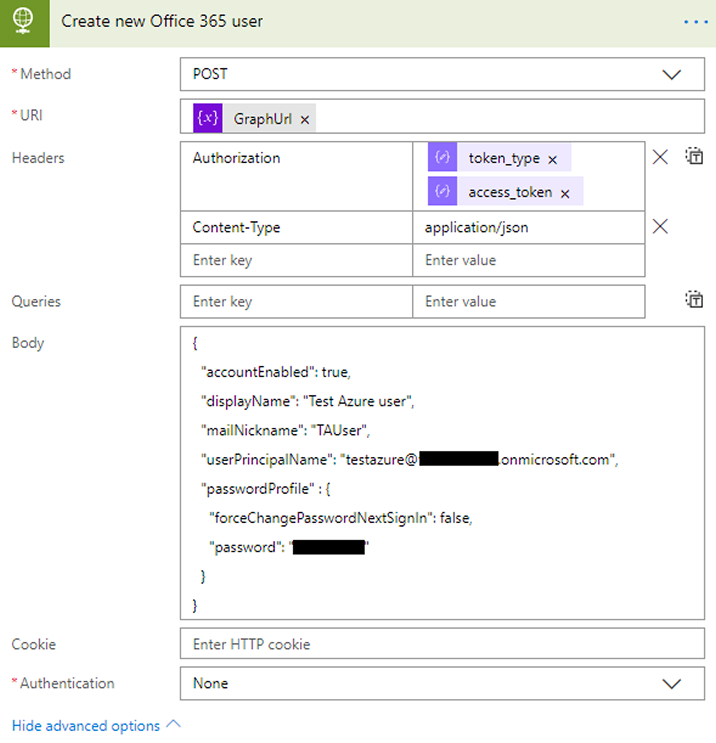Click the "displayName" line in Body
The width and height of the screenshot is (716, 743).
point(307,401)
